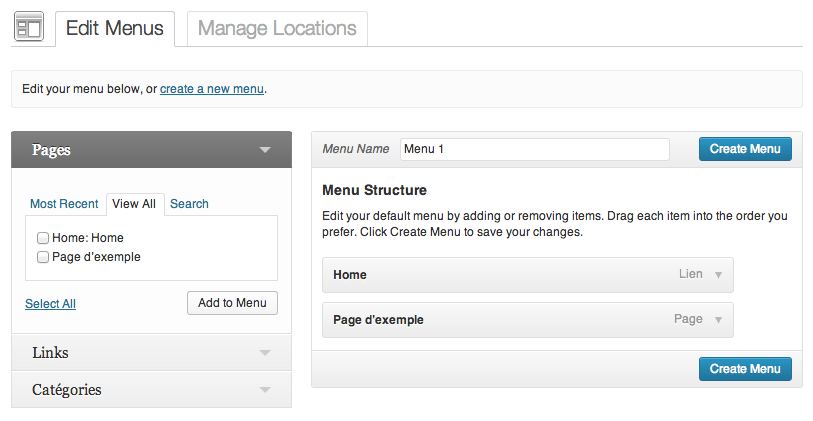This screenshot has width=813, height=421.
Task: Follow the 'create a new menu' link
Action: tap(212, 89)
